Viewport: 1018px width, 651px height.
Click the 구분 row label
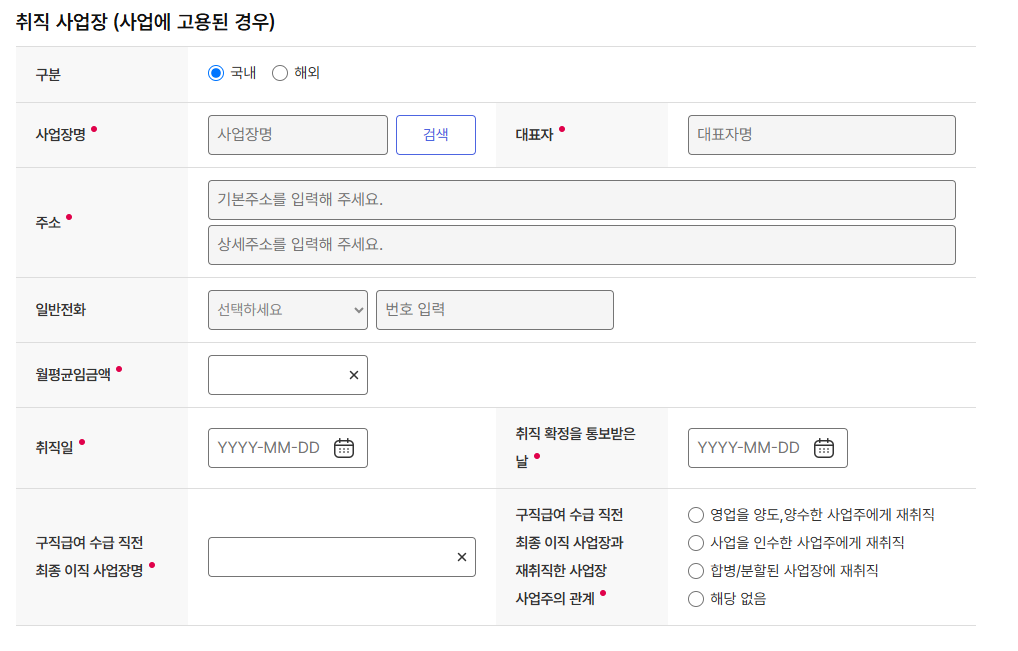tap(48, 75)
